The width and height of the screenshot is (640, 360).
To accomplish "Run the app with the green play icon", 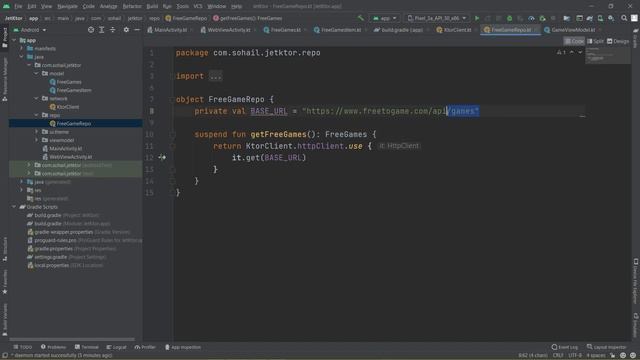I will [477, 18].
